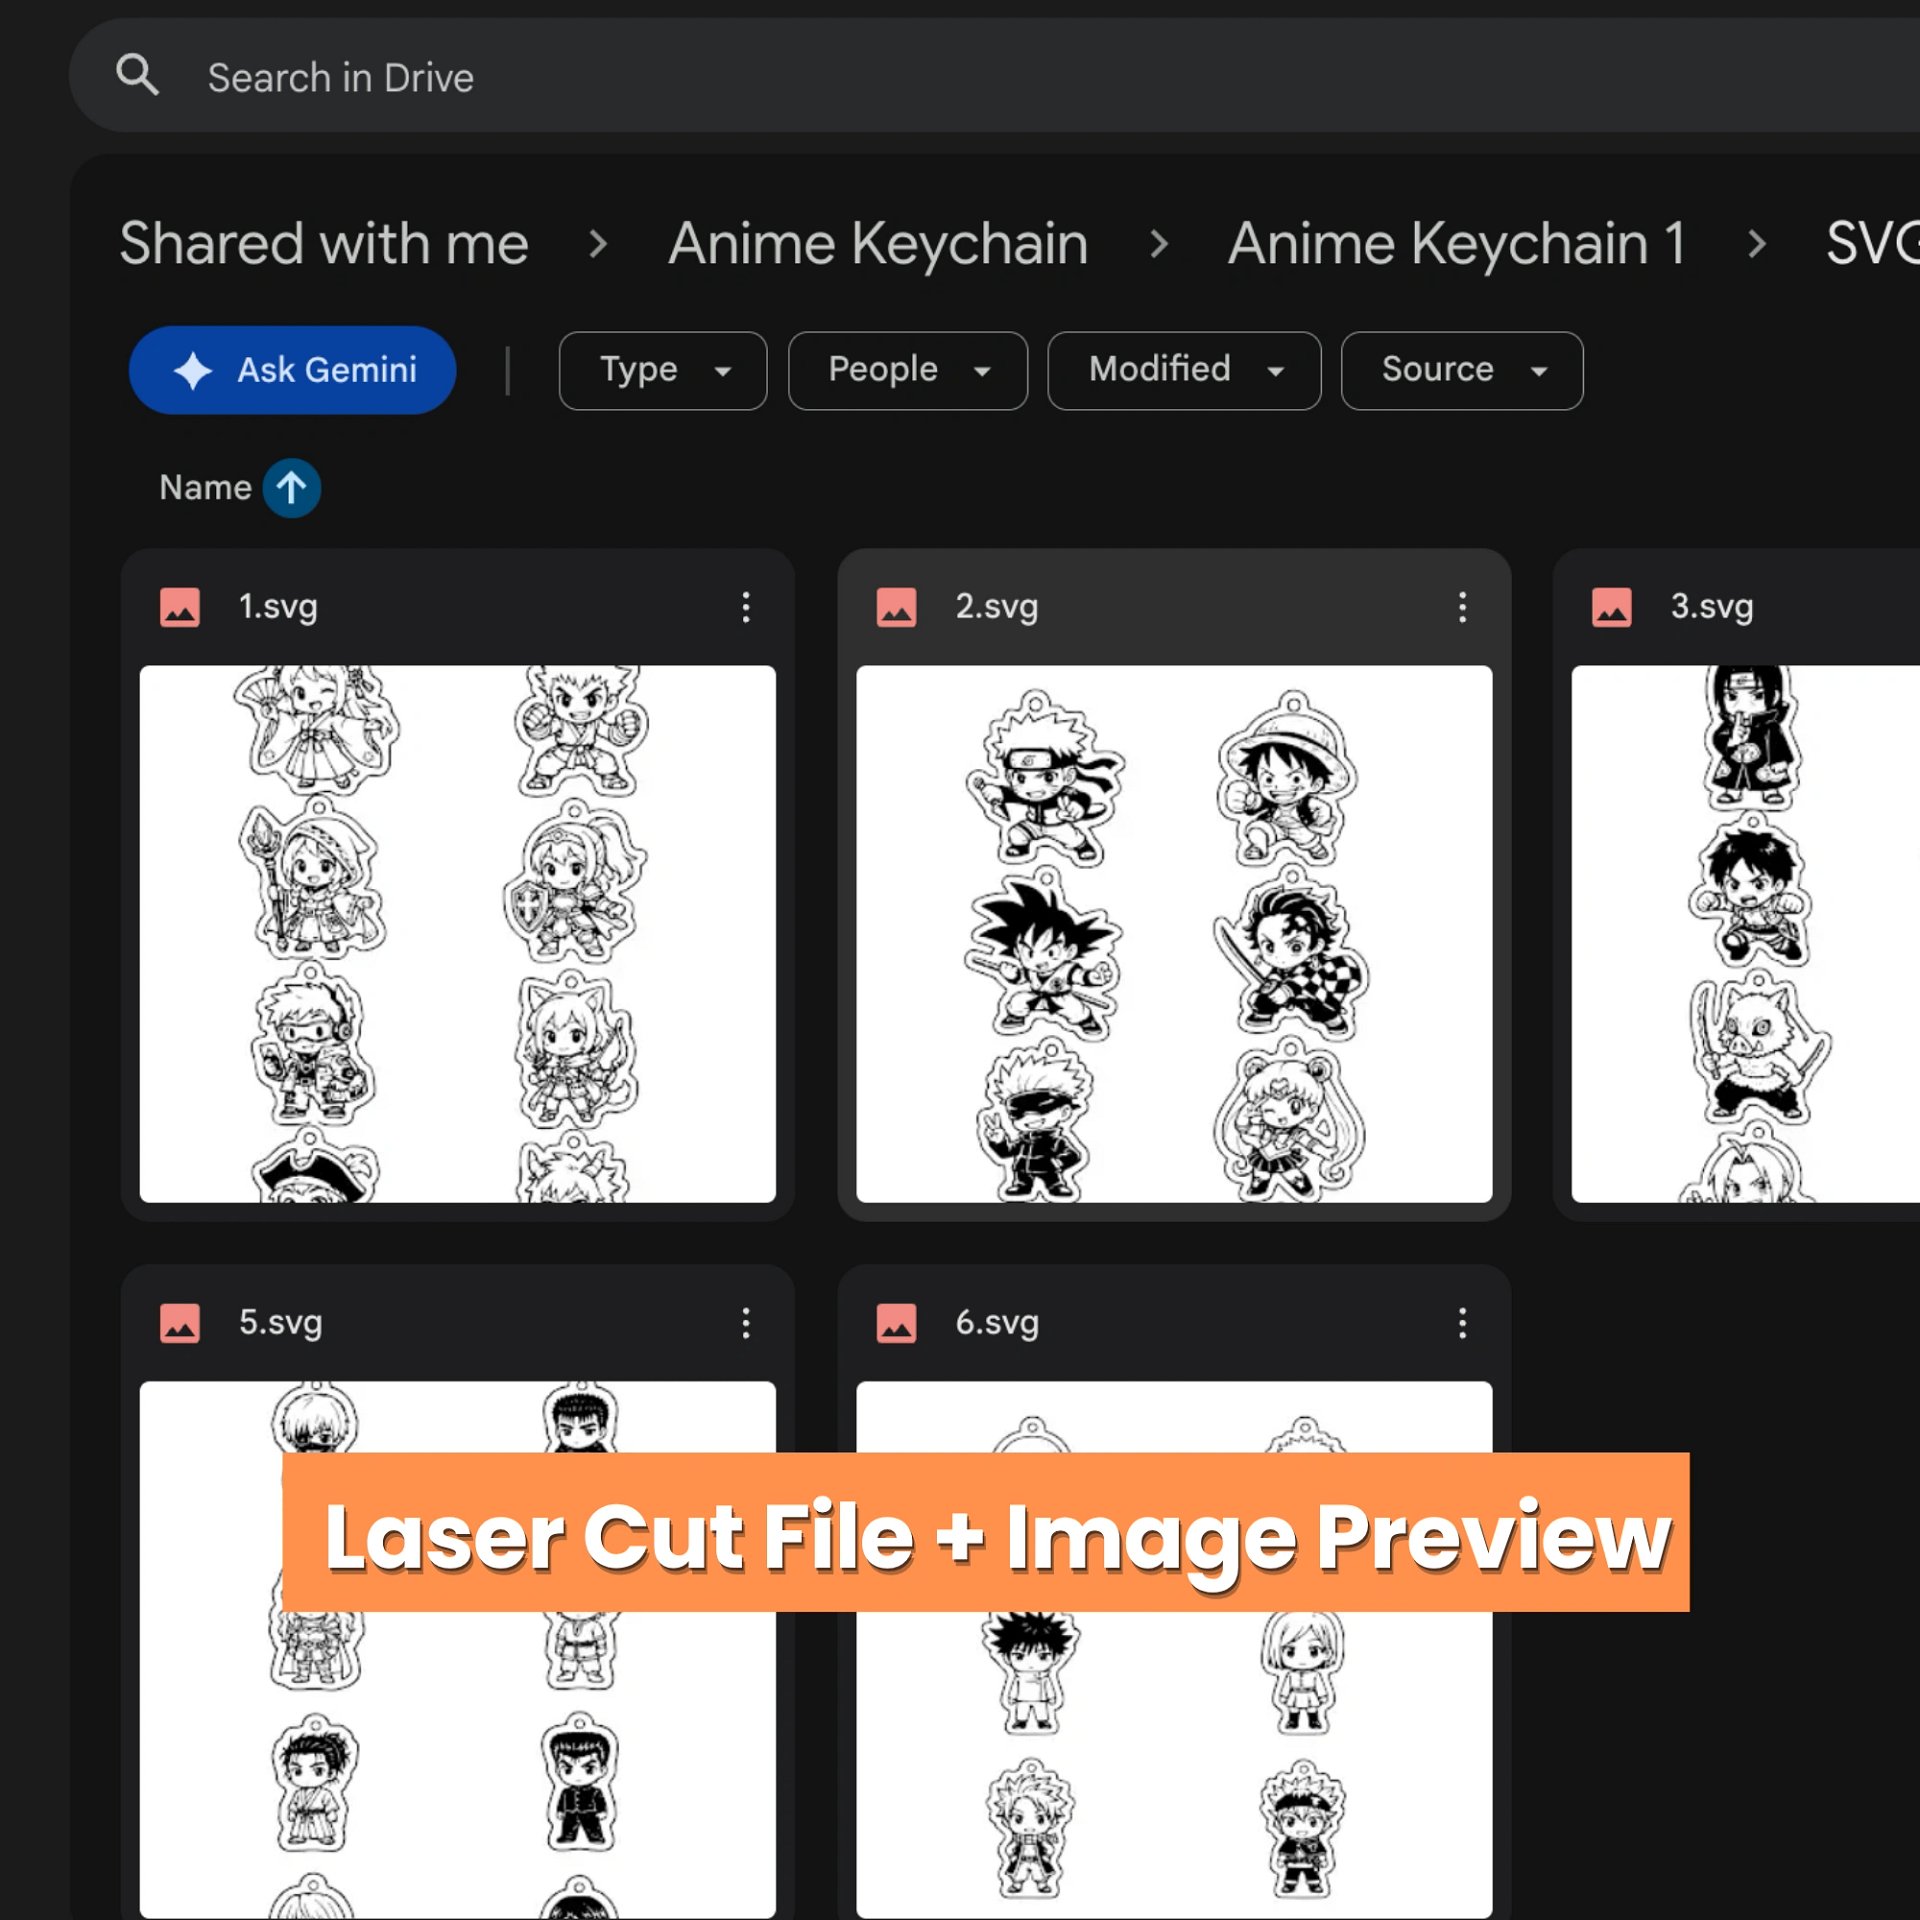Click the image file icon for 5.svg
Viewport: 1920px width, 1920px height.
tap(180, 1323)
